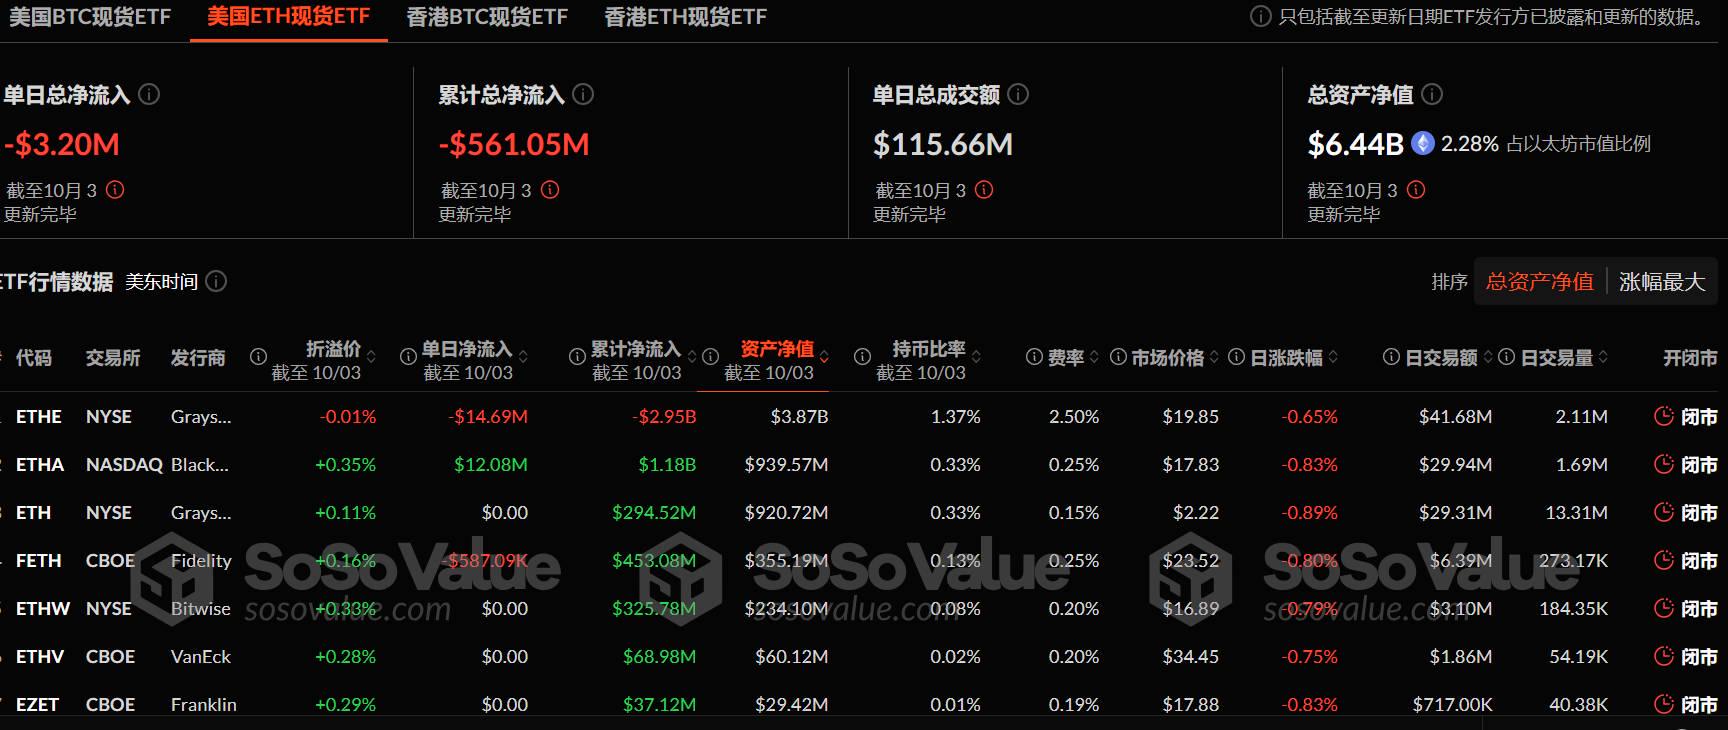Viewport: 1728px width, 730px height.
Task: Click info icon beside 累计总净流入
Action: [x=583, y=95]
